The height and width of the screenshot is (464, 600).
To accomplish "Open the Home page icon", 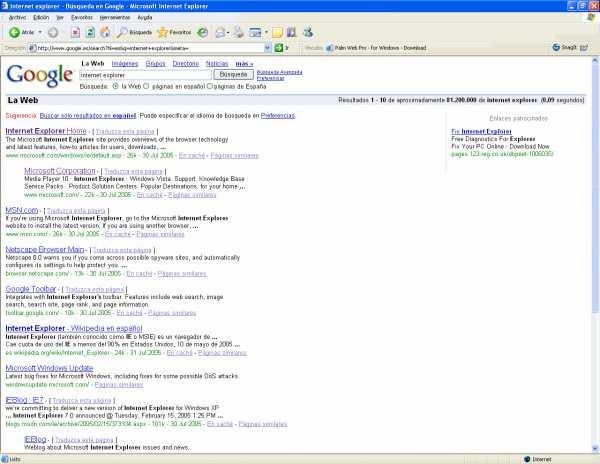I will (x=105, y=33).
